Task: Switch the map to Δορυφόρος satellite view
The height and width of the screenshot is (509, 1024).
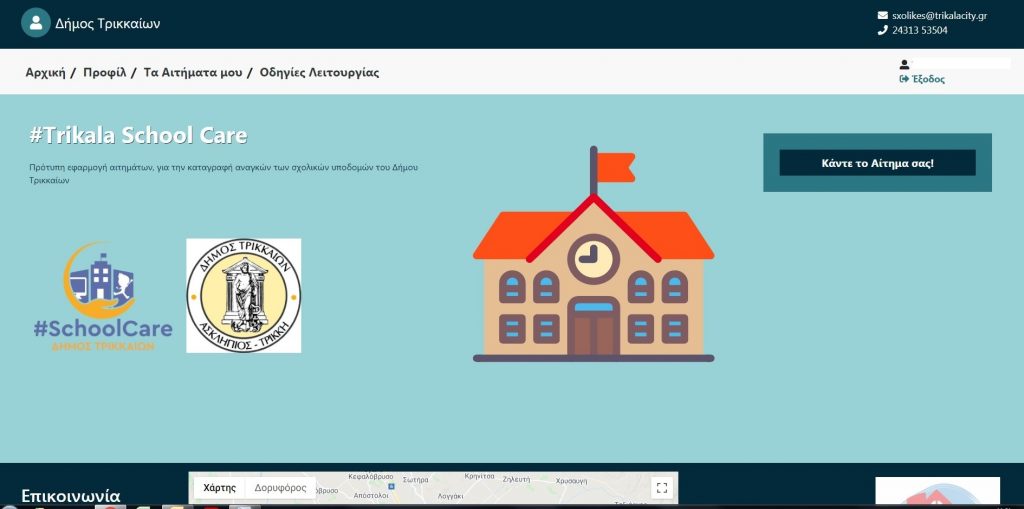Action: pyautogui.click(x=280, y=488)
